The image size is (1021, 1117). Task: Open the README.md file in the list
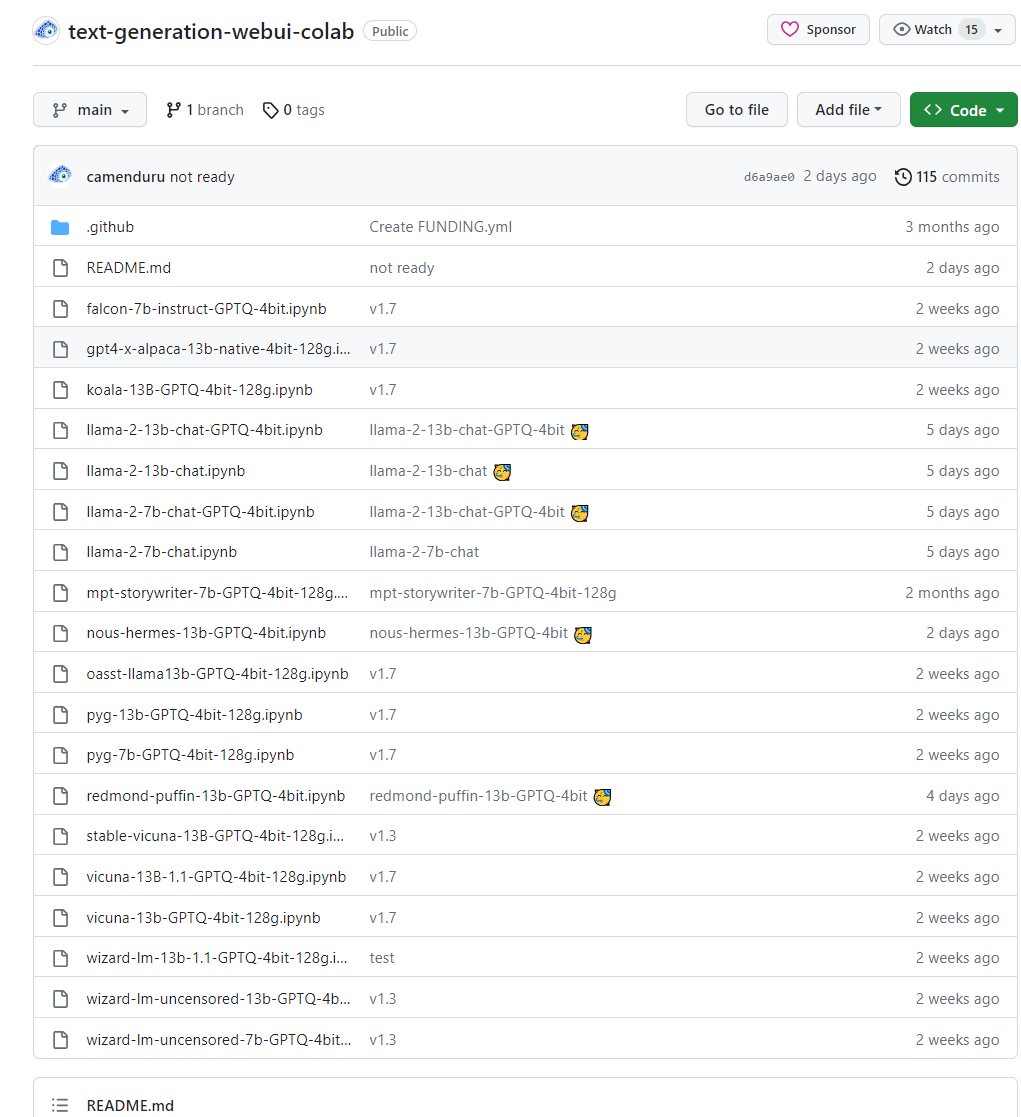(x=129, y=268)
